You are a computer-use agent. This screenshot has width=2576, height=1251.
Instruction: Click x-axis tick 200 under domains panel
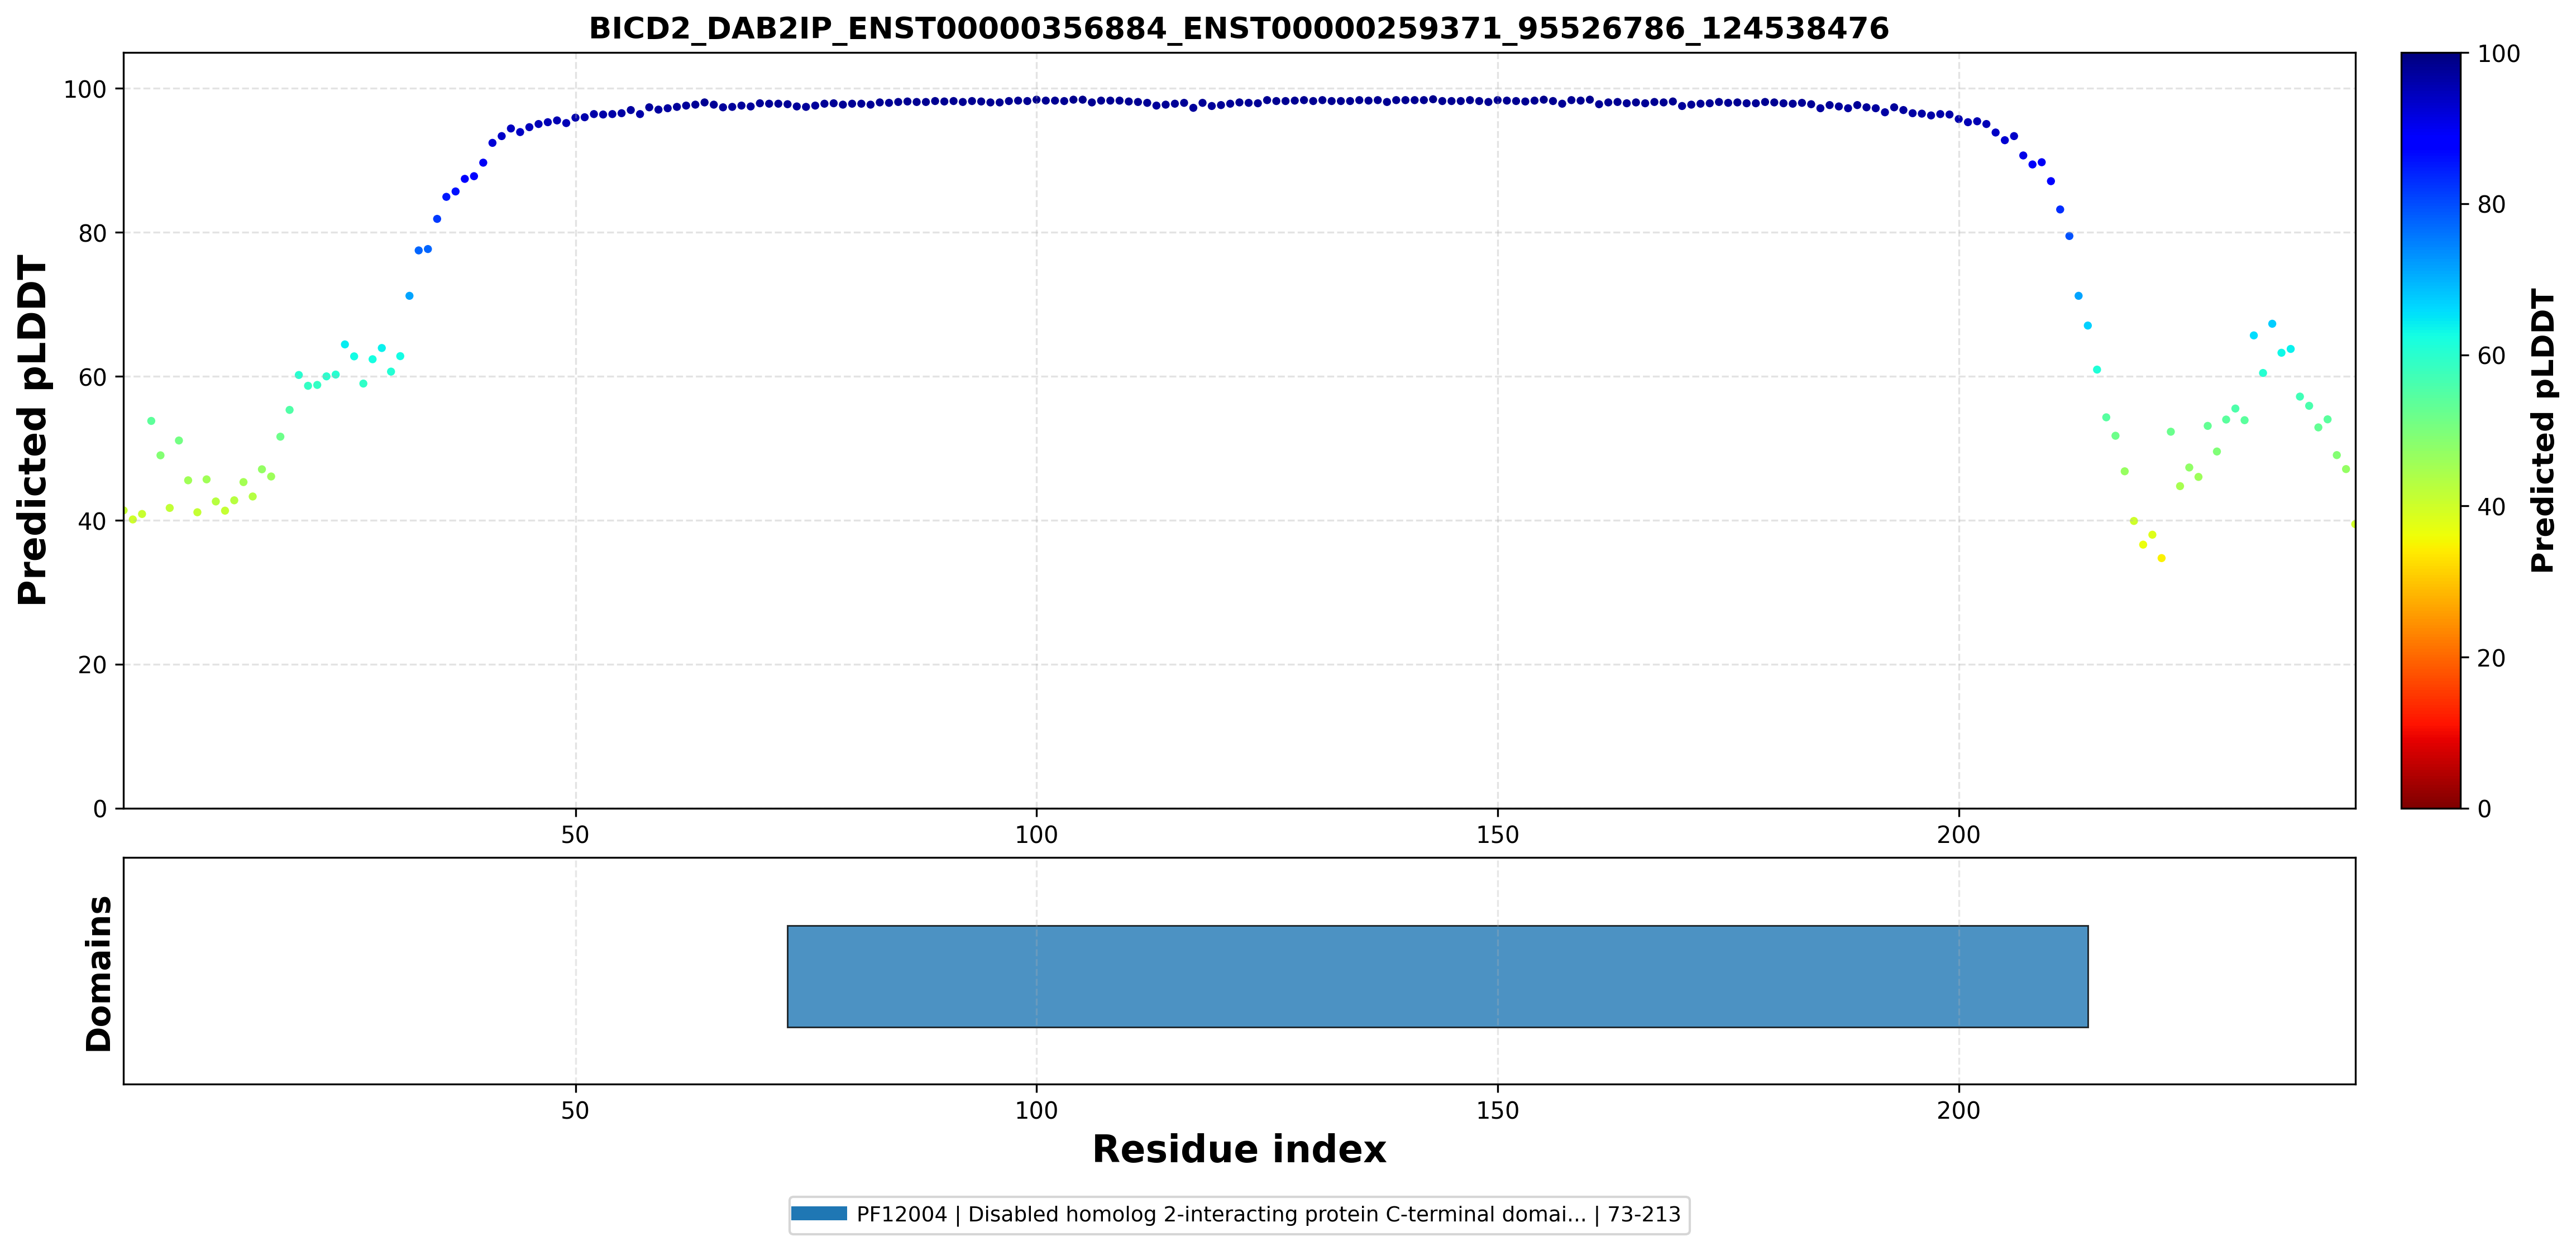(x=1958, y=1110)
